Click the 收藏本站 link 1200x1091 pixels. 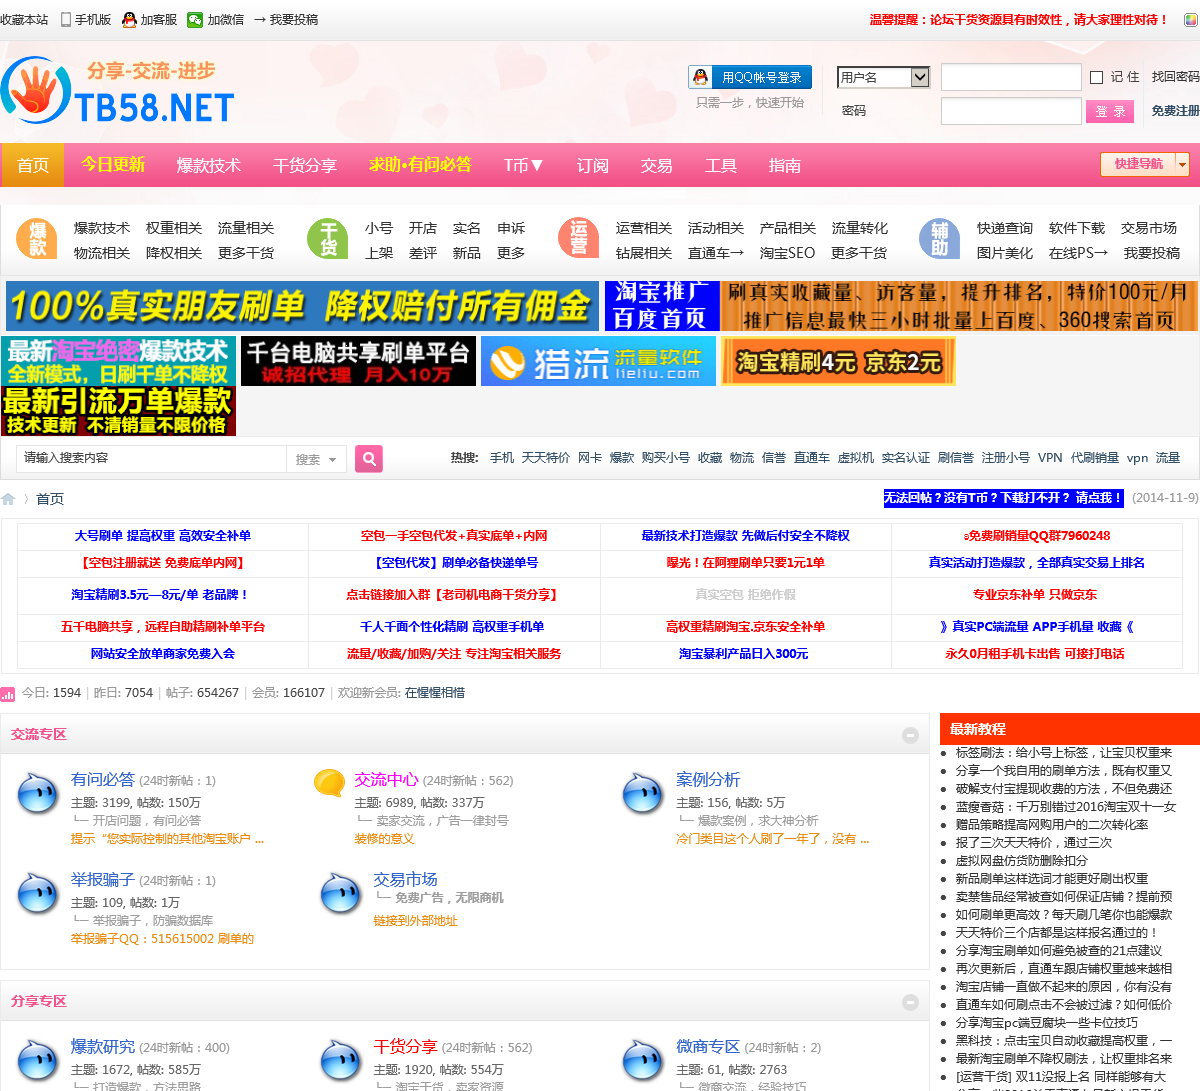pyautogui.click(x=24, y=19)
